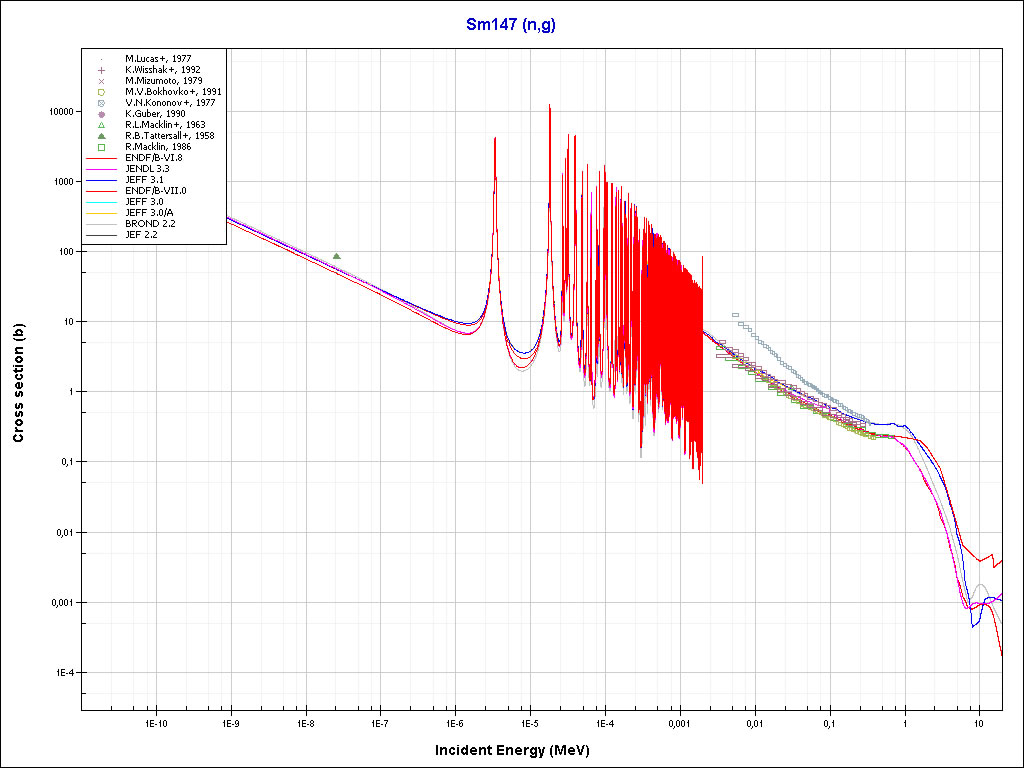Select the green square marker for R.Macklin, 1986

pos(102,147)
